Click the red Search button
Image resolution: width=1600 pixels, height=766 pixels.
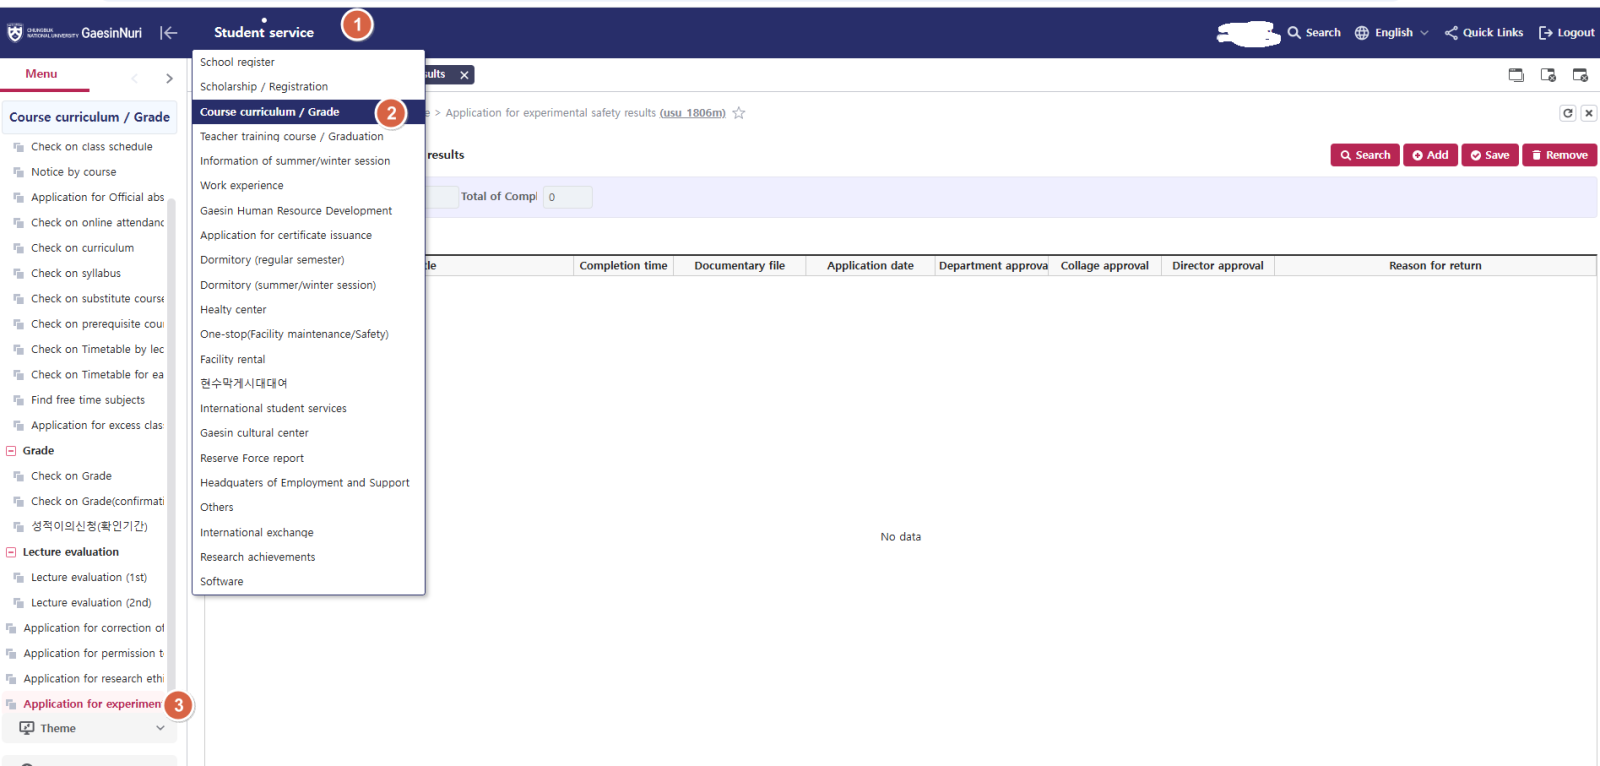(1365, 155)
